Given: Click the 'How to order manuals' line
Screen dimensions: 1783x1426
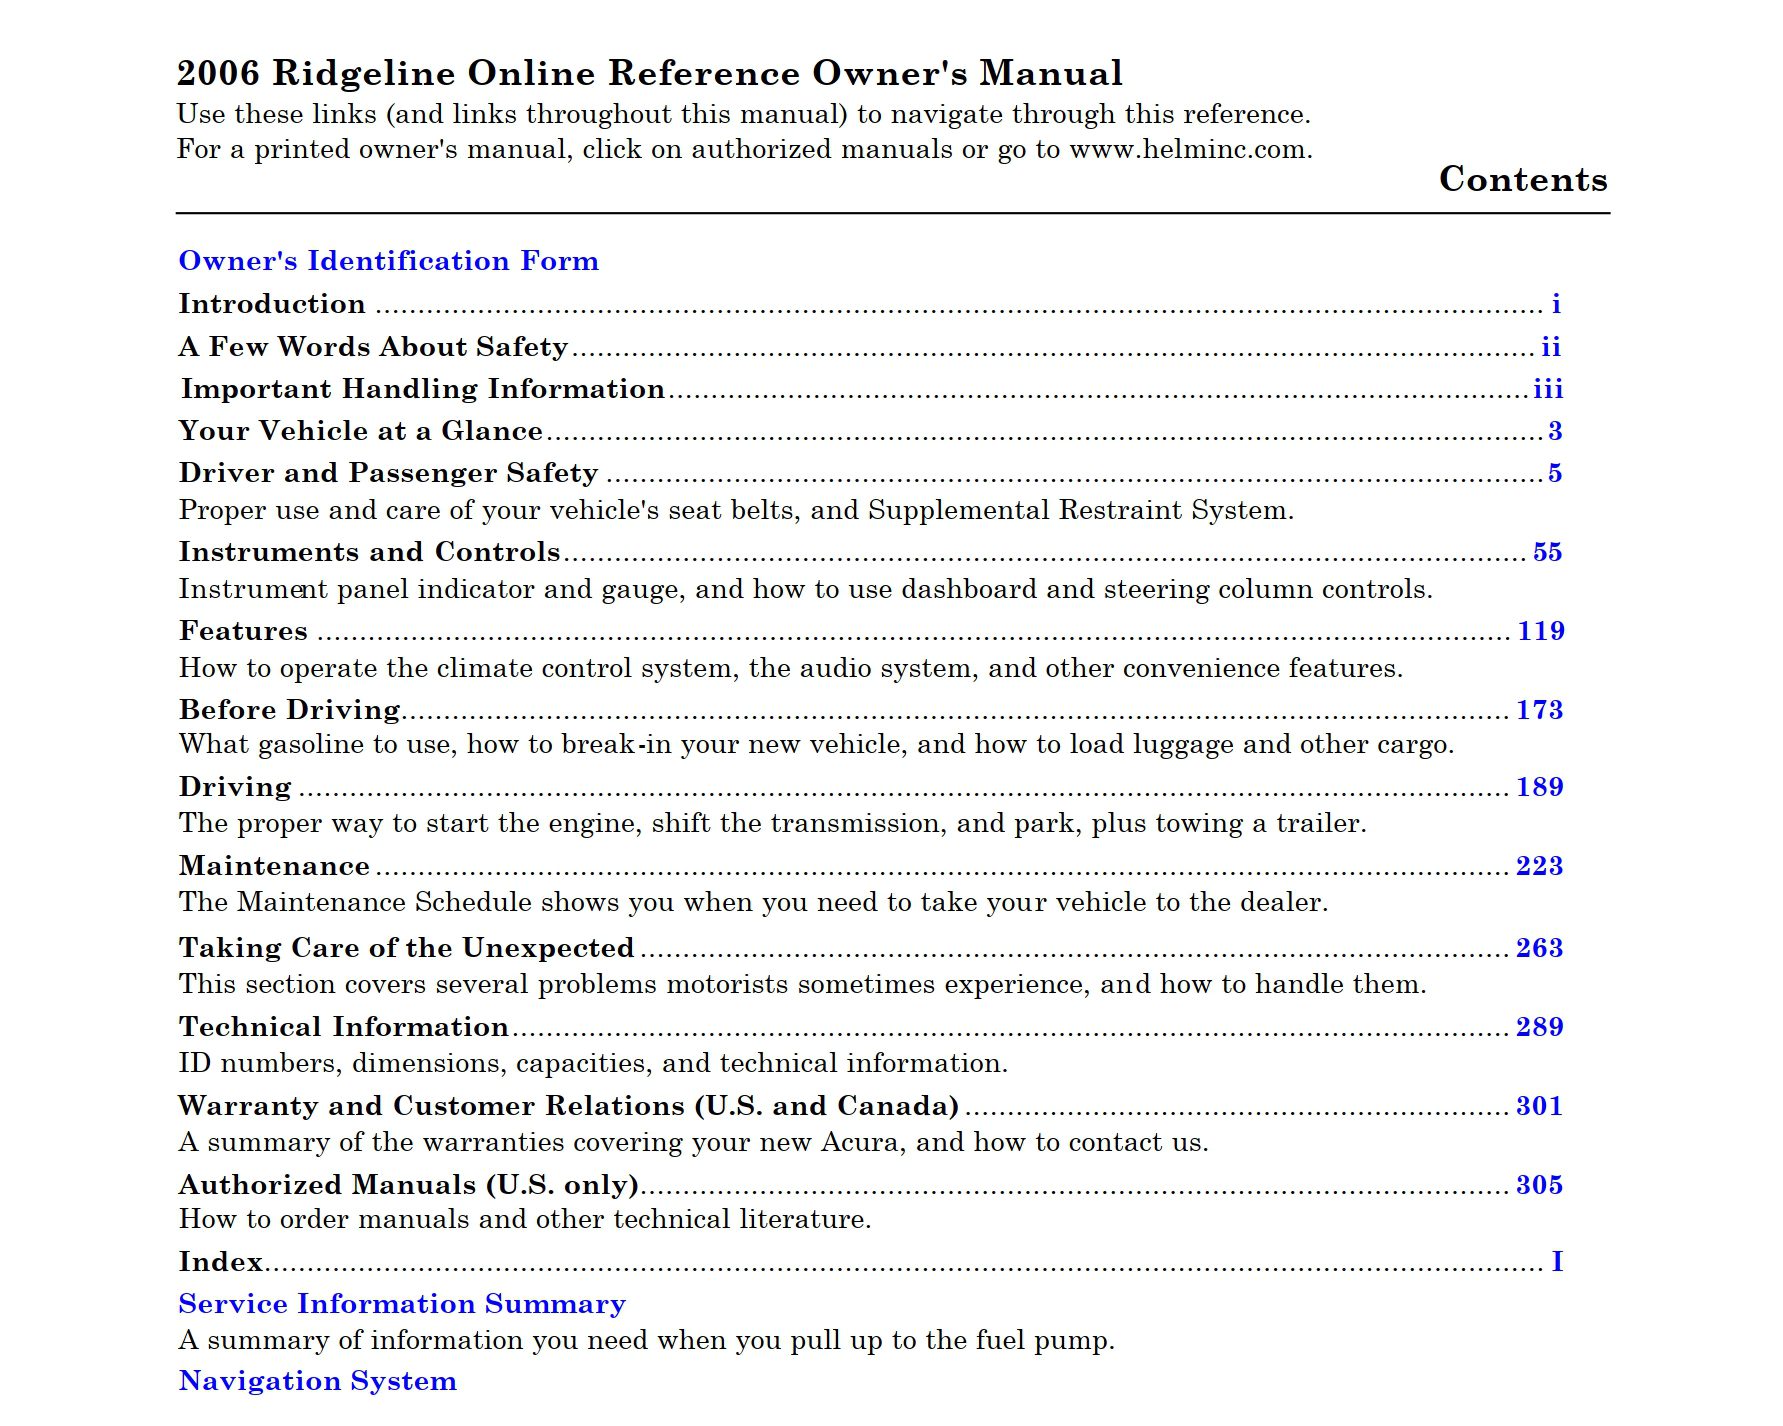Looking at the screenshot, I should point(525,1220).
